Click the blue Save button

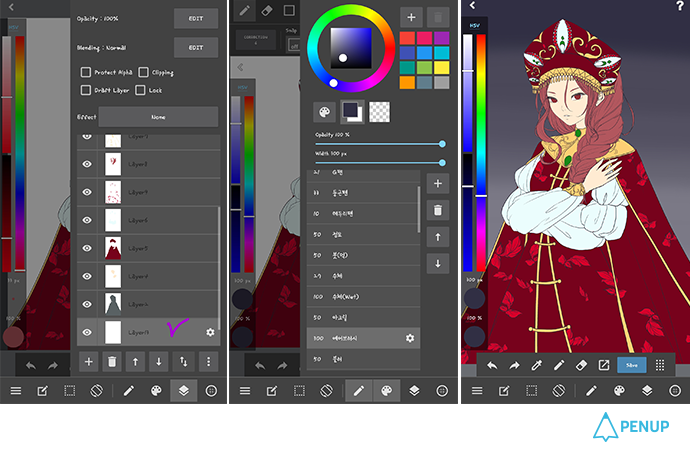(631, 365)
